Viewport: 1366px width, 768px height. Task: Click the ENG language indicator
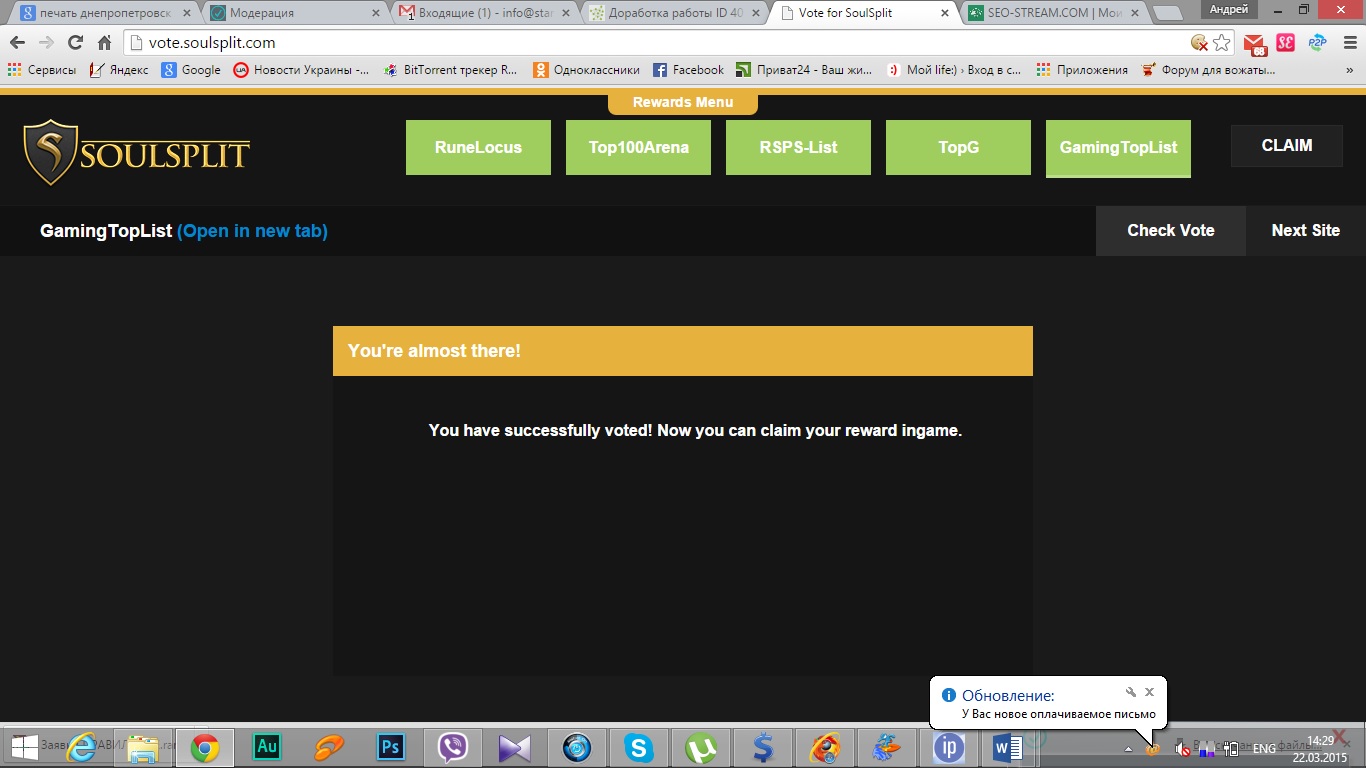click(x=1264, y=748)
